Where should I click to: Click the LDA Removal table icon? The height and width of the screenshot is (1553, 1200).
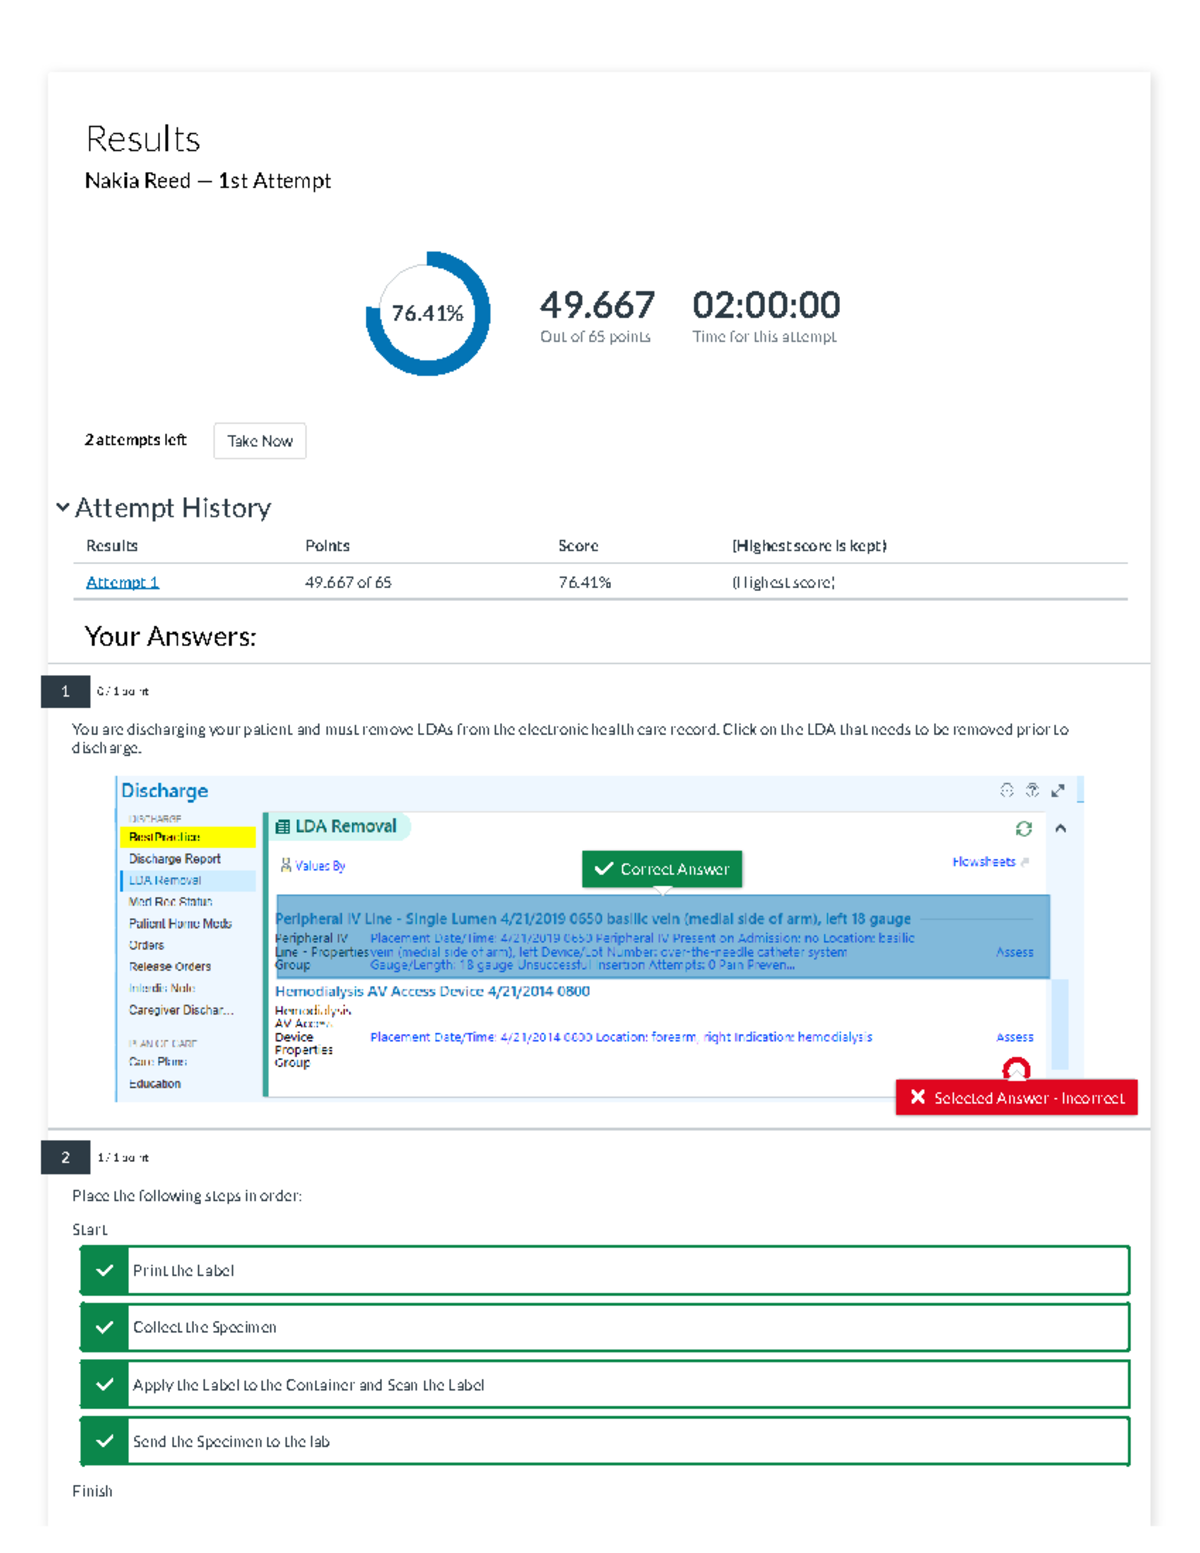pos(283,827)
